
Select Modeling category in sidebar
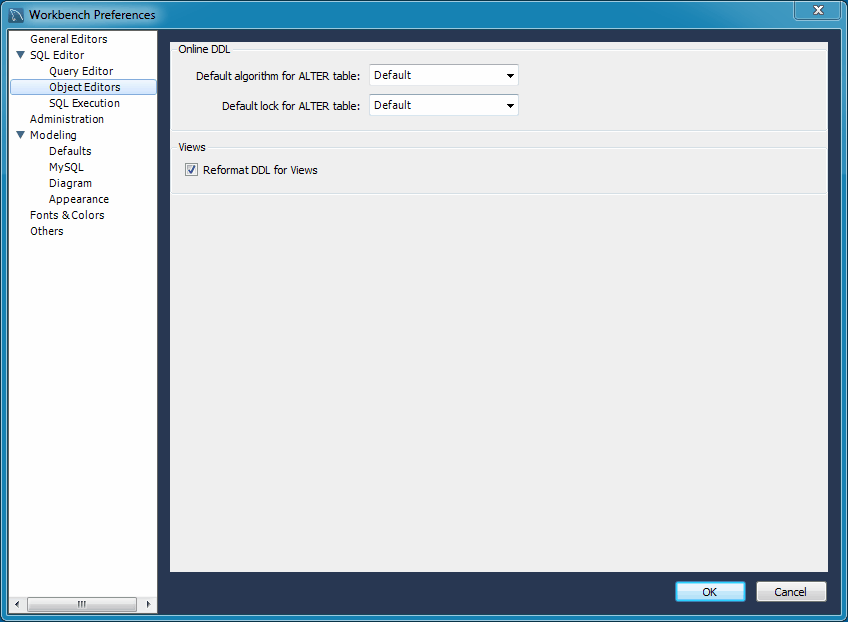53,135
